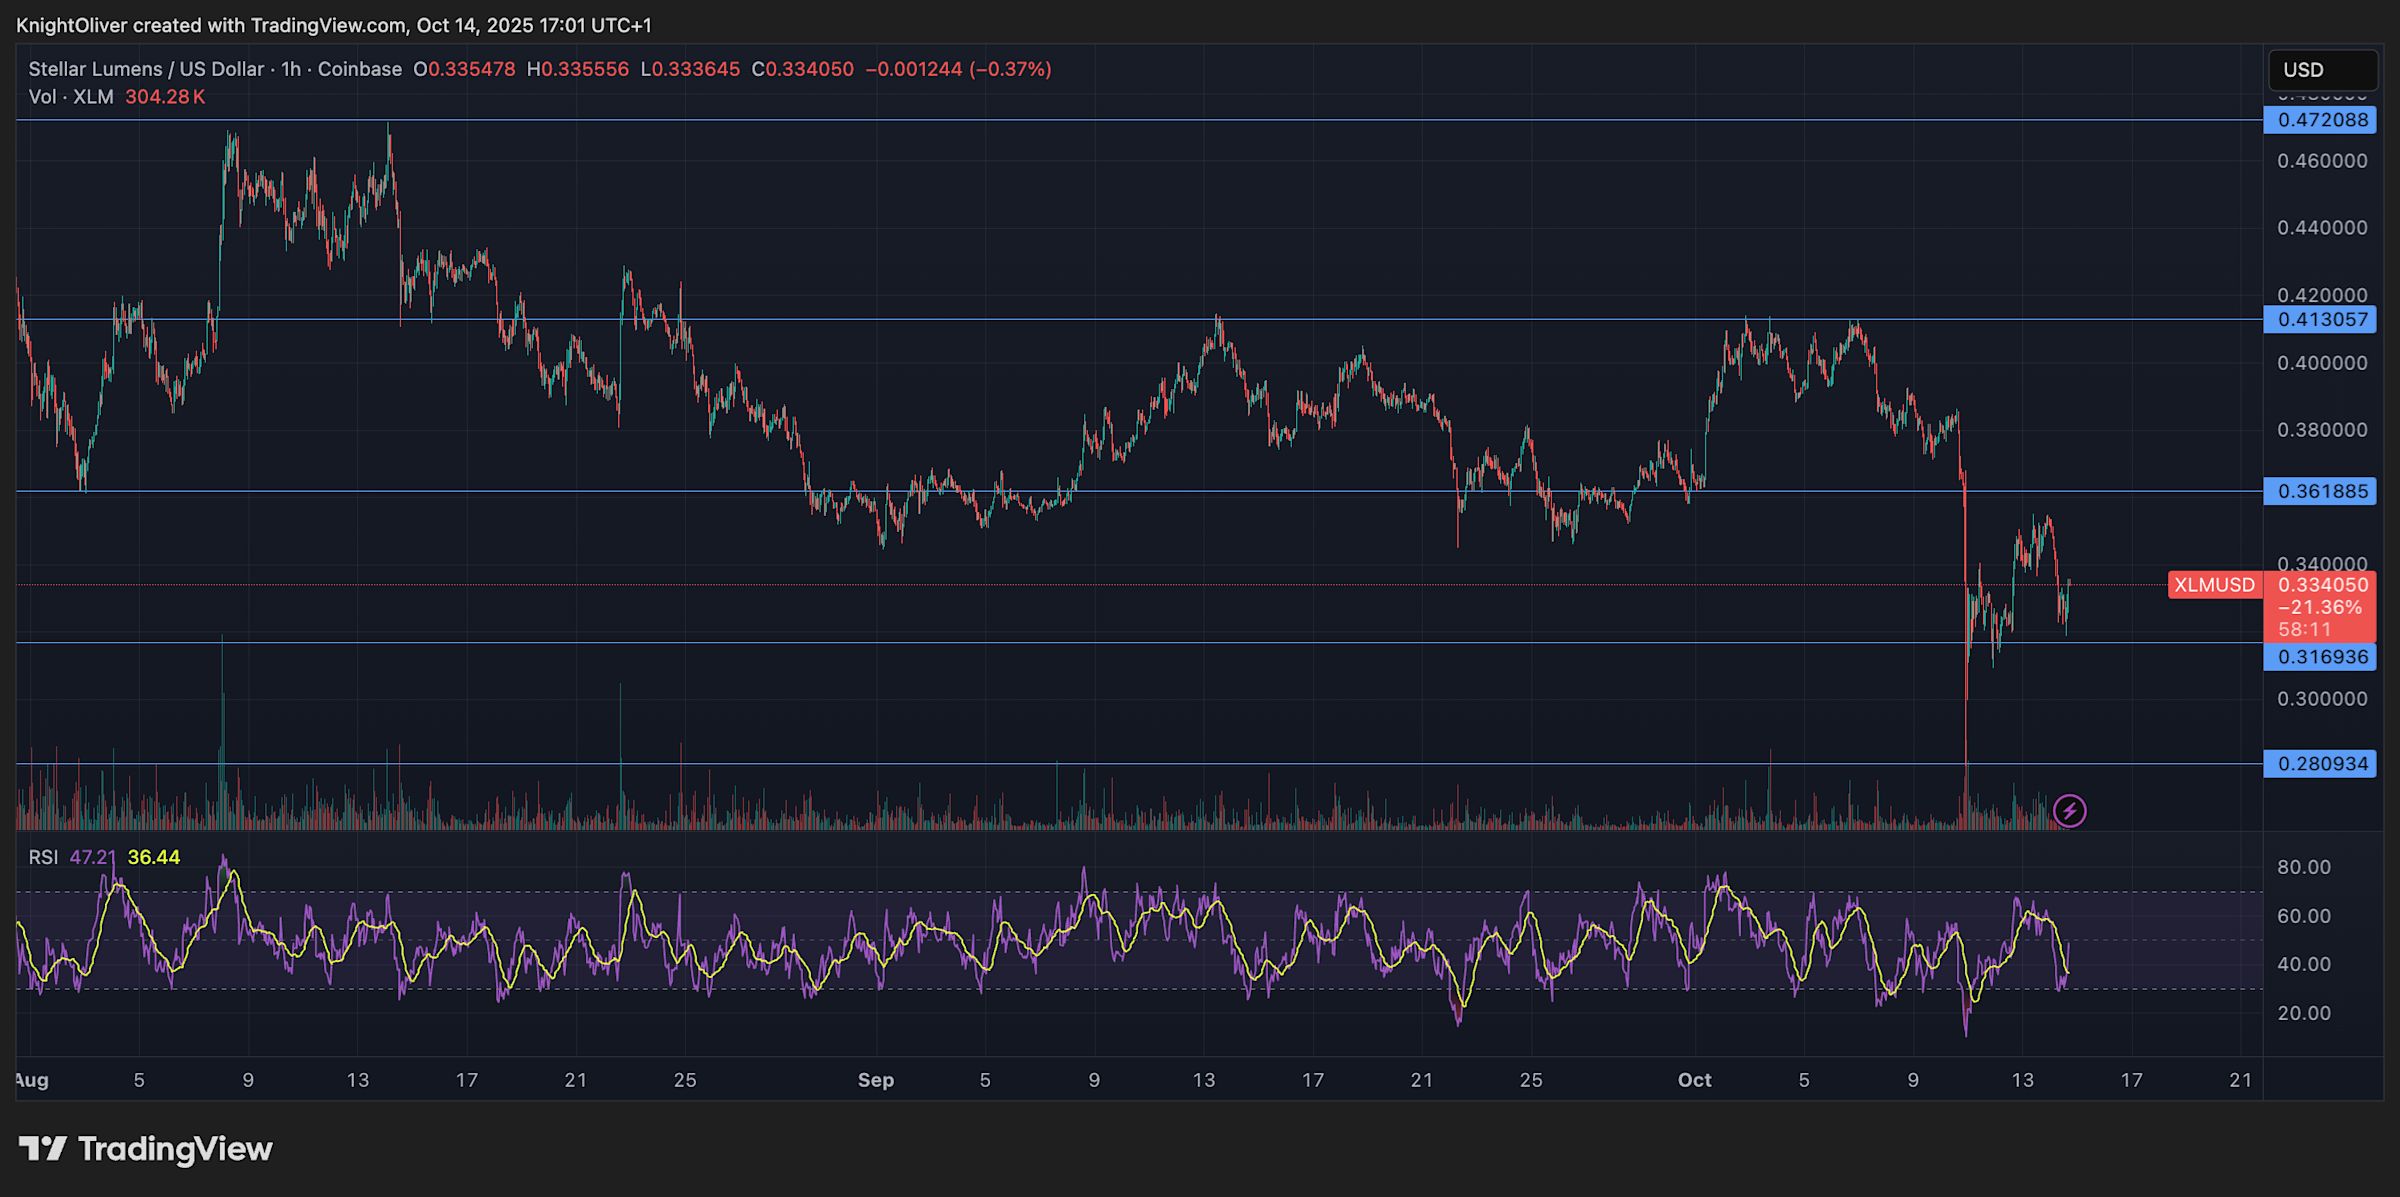The height and width of the screenshot is (1197, 2400).
Task: Click Oct on the time axis
Action: (x=1695, y=1080)
